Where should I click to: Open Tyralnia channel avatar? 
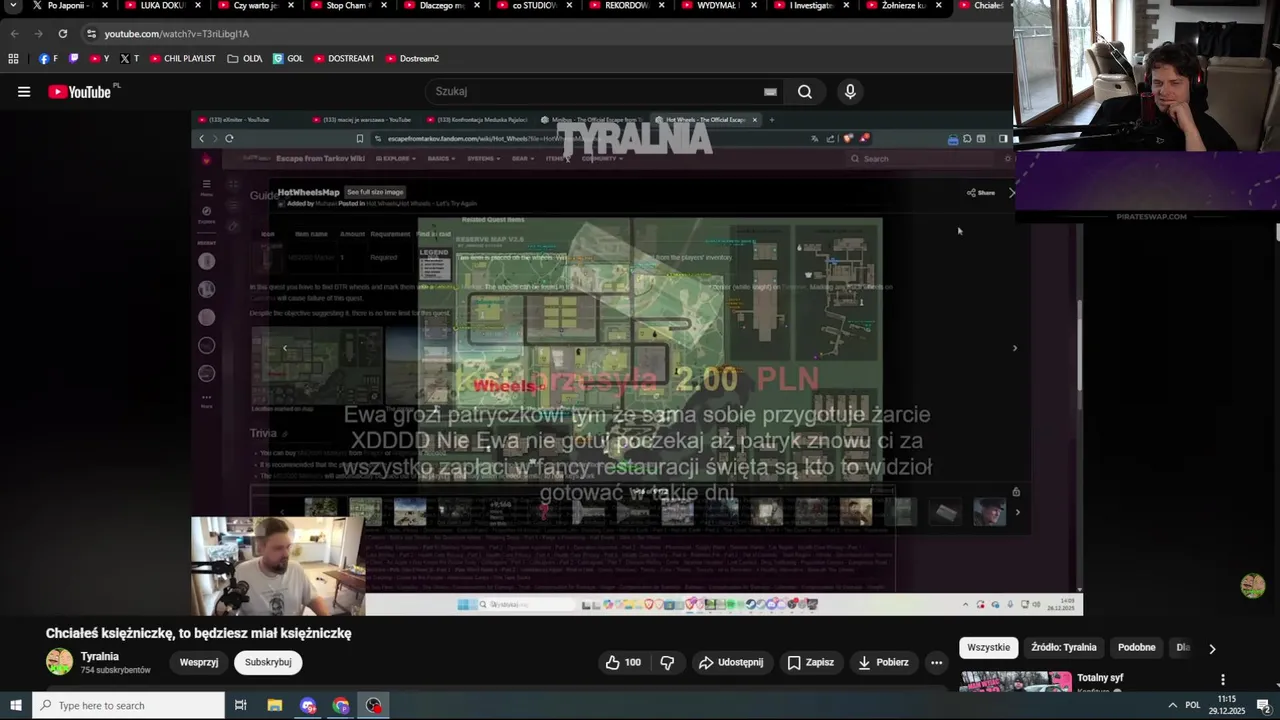coord(60,662)
